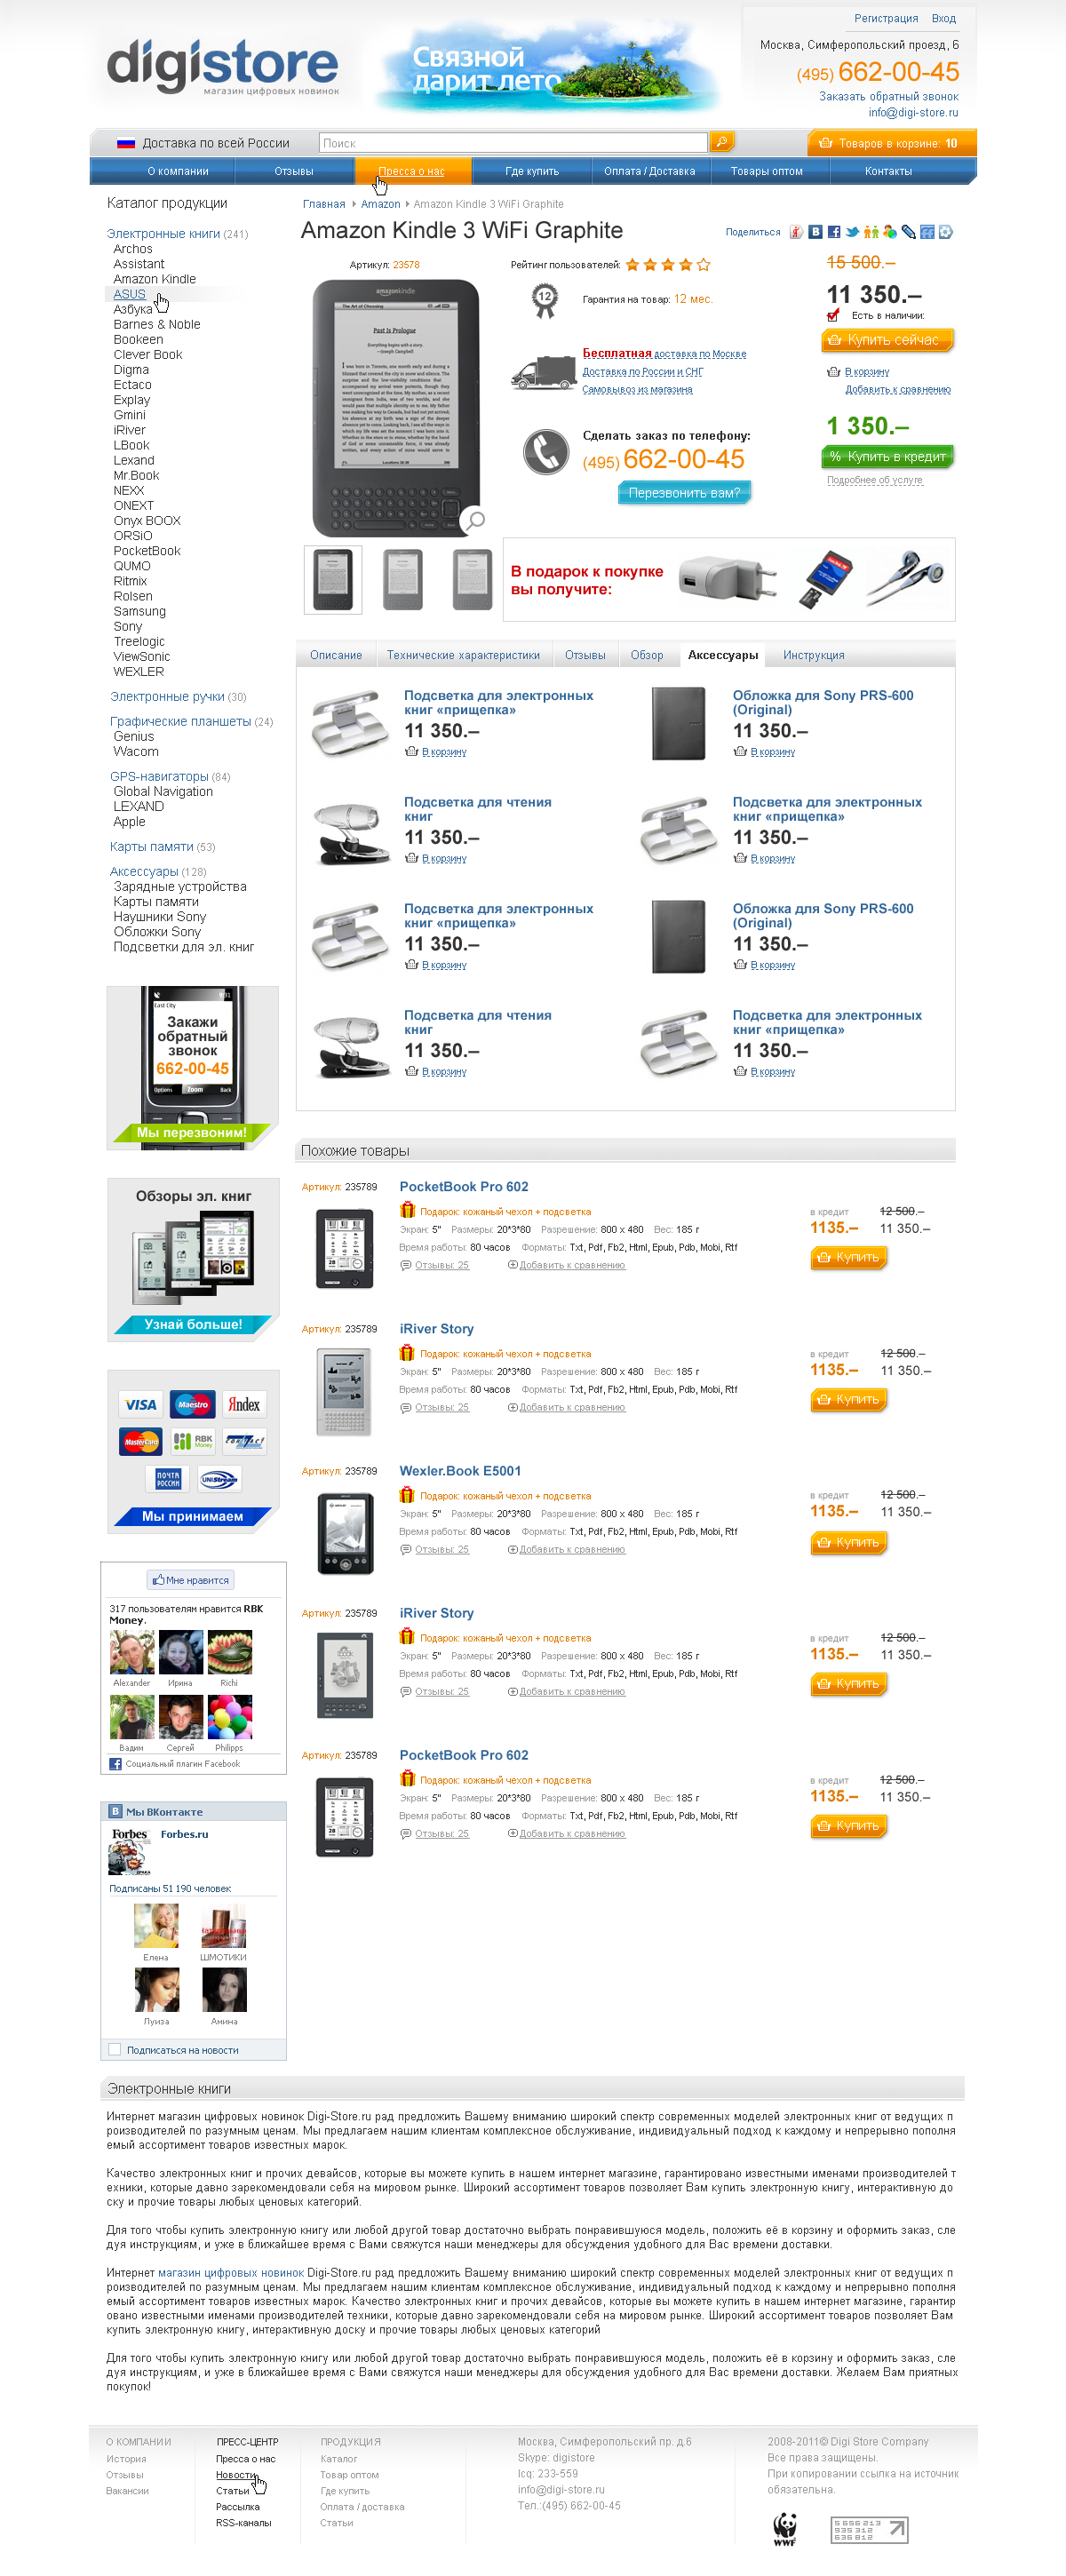Click the orange search magnifier button
The height and width of the screenshot is (2576, 1066).
(x=722, y=142)
